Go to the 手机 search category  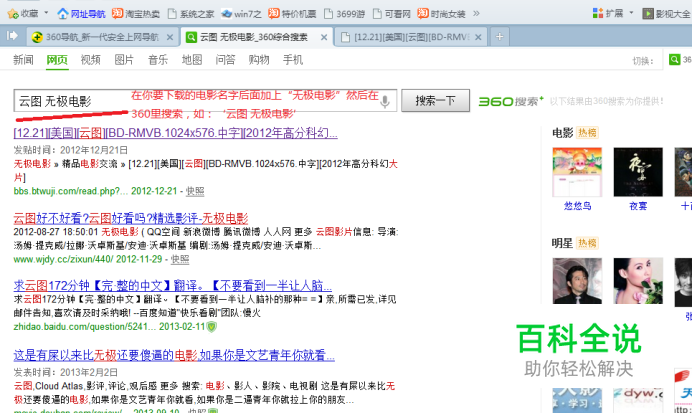293,60
